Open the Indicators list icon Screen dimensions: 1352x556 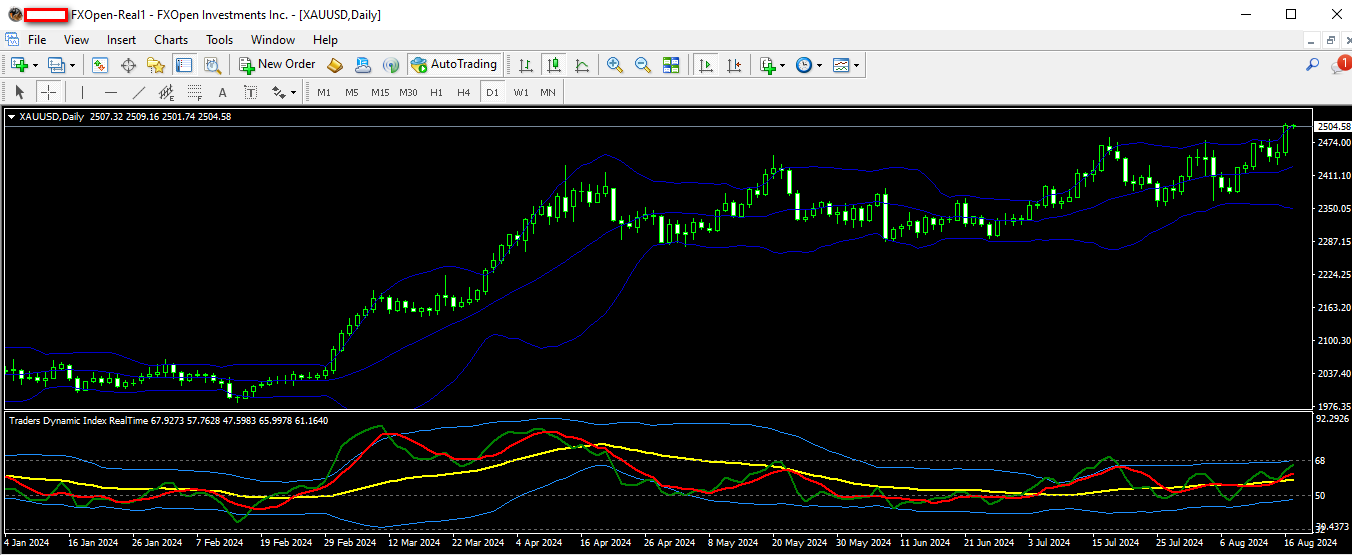click(x=767, y=65)
